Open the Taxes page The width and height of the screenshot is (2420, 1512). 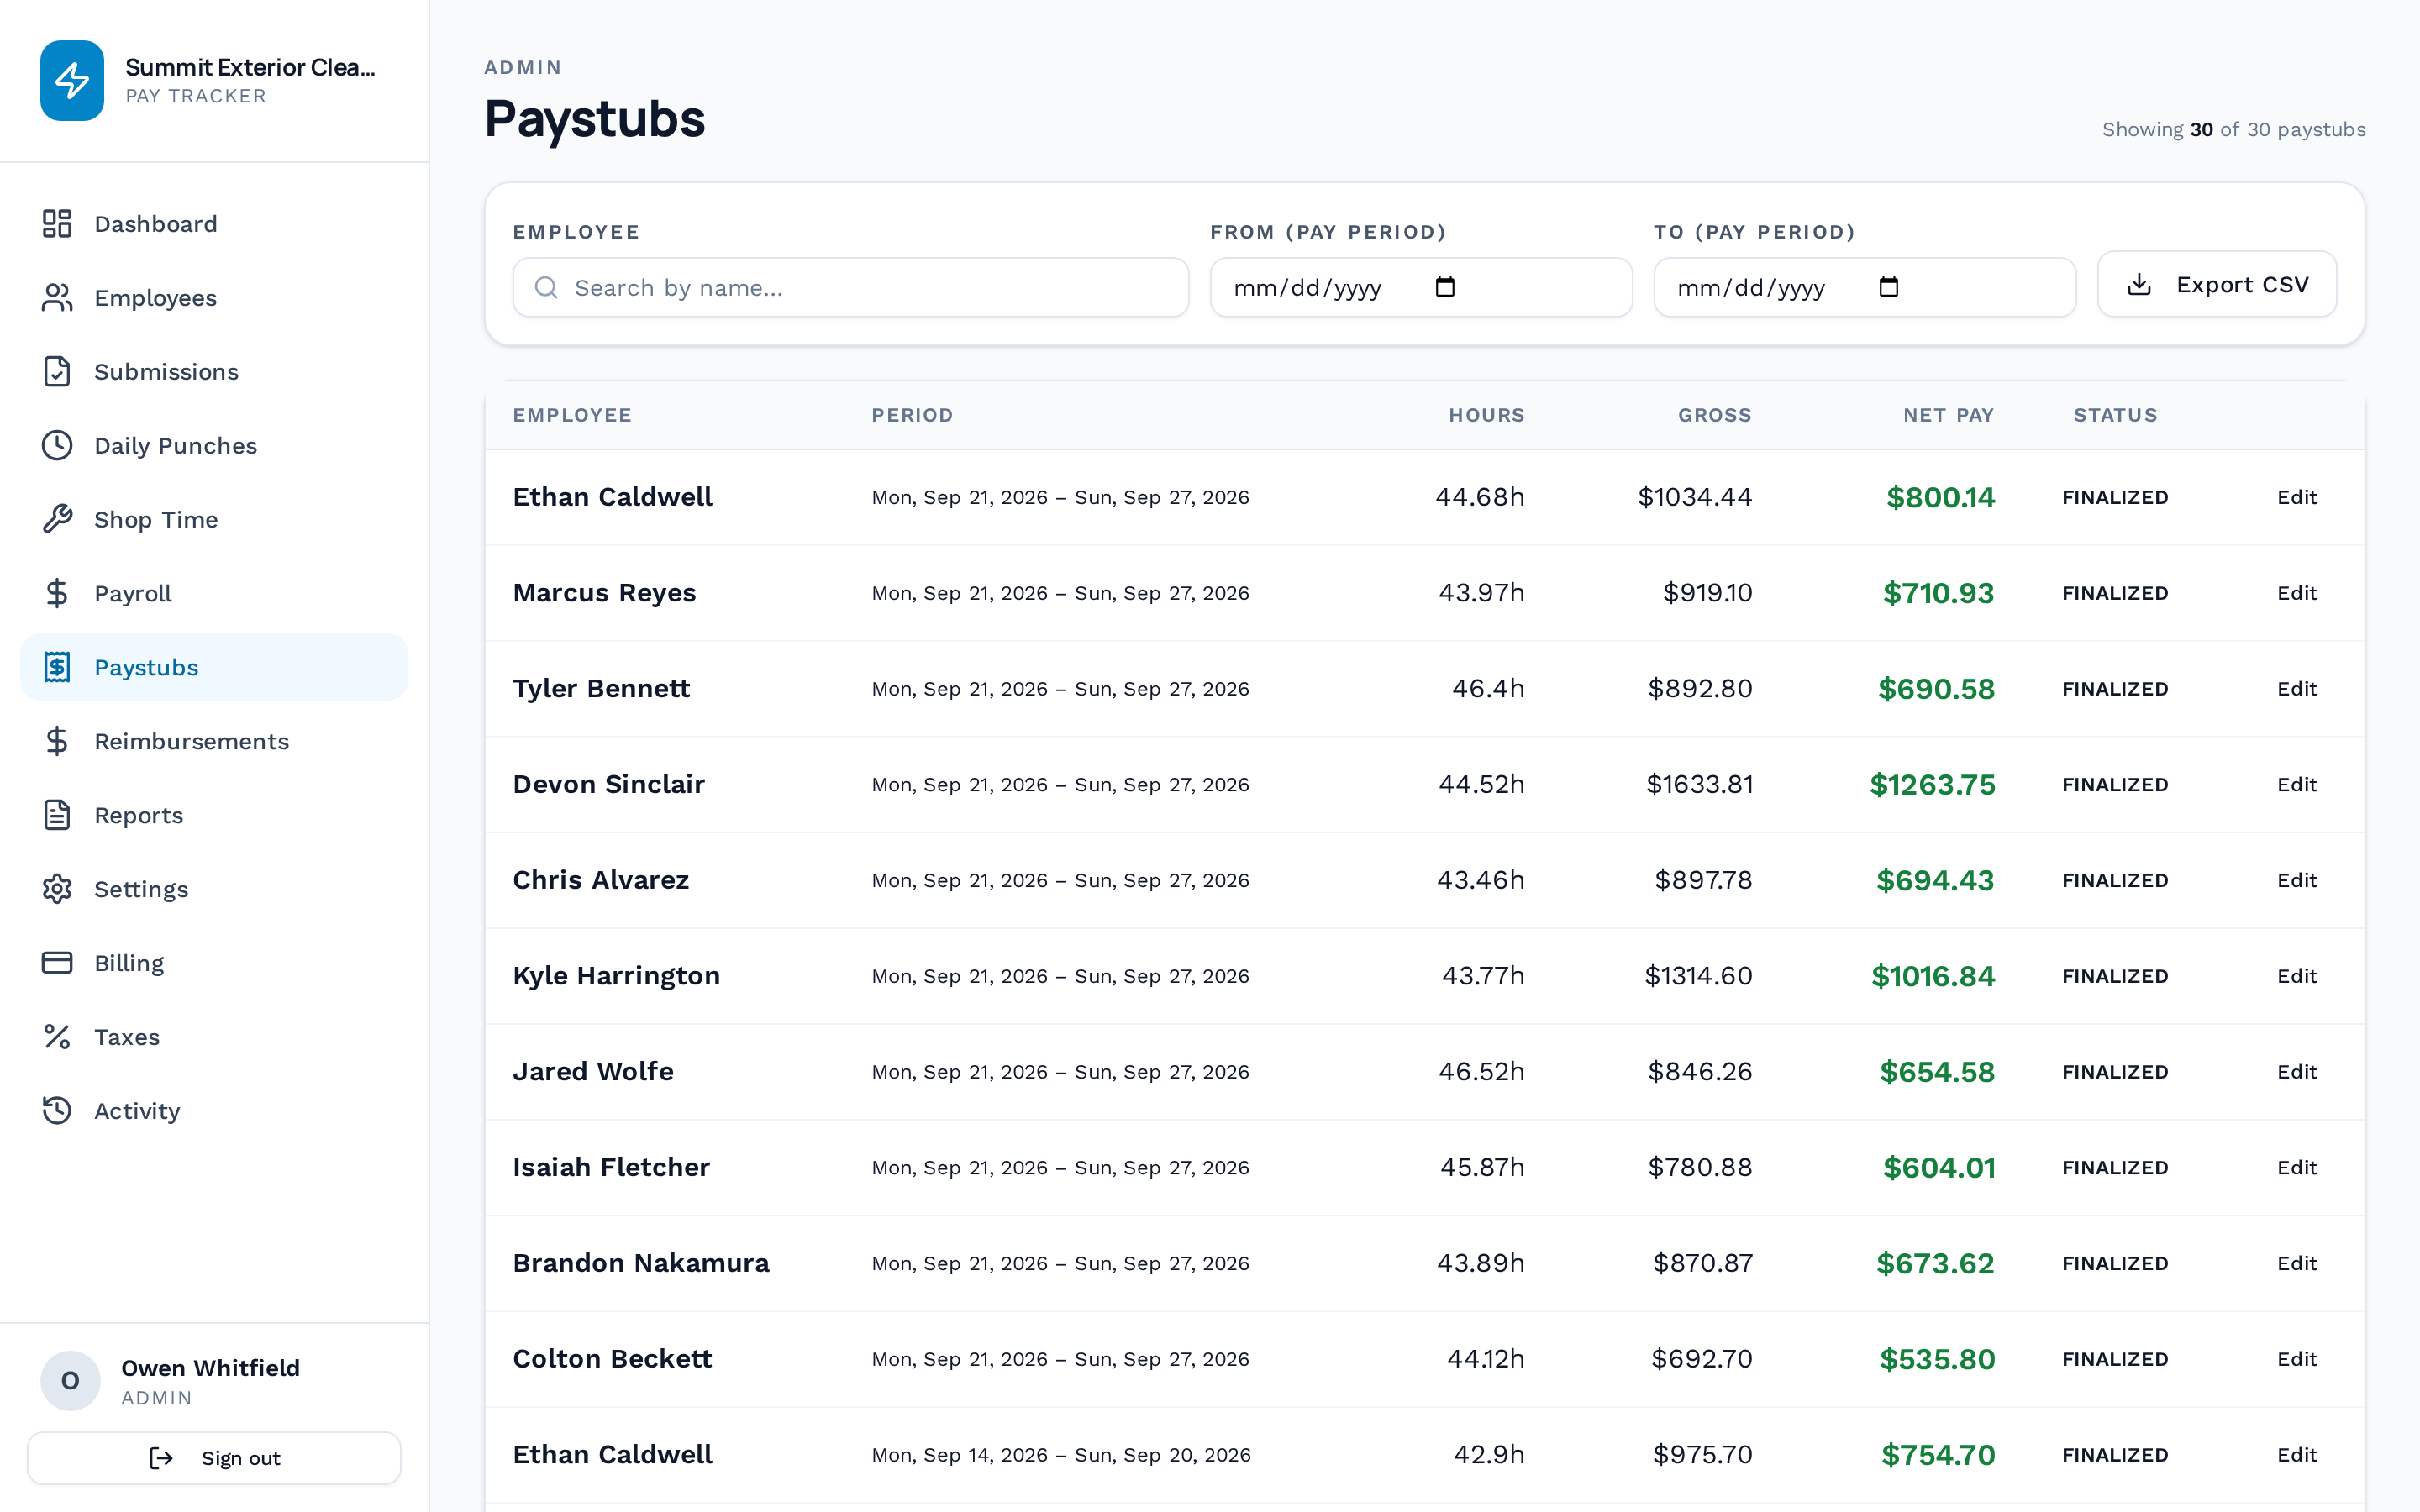[214, 1037]
